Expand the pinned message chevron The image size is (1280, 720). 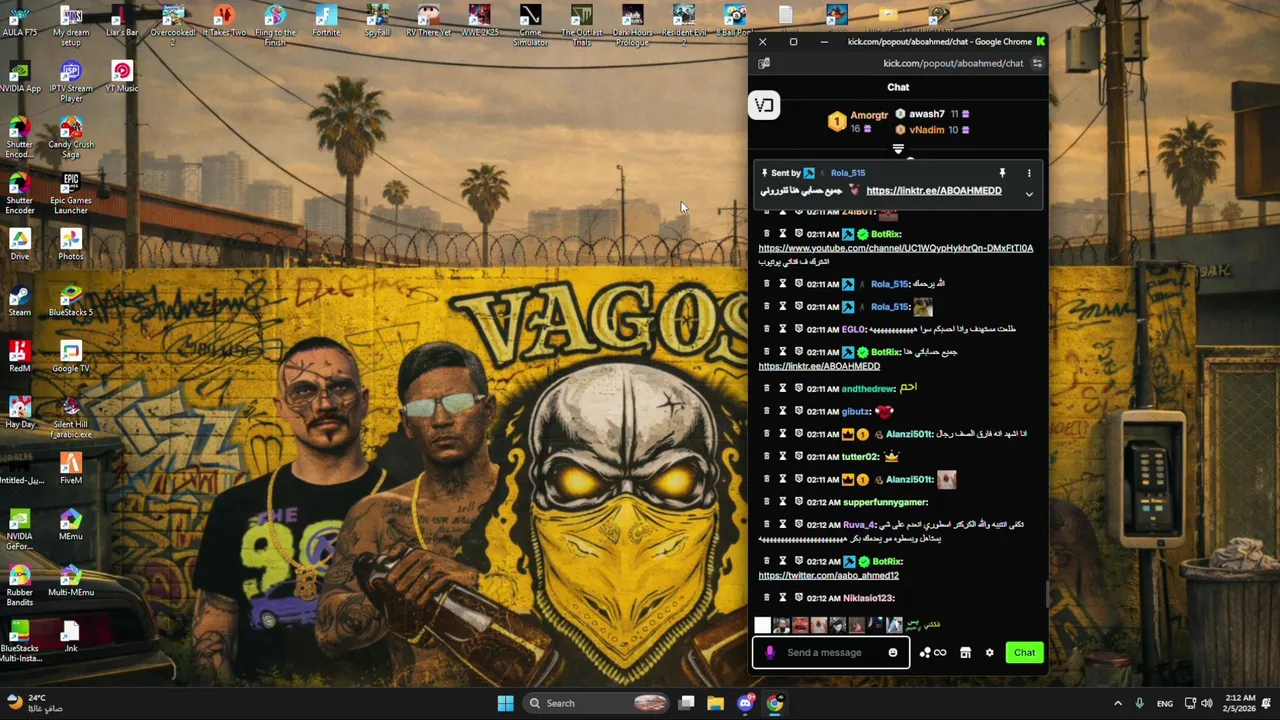[x=1029, y=194]
